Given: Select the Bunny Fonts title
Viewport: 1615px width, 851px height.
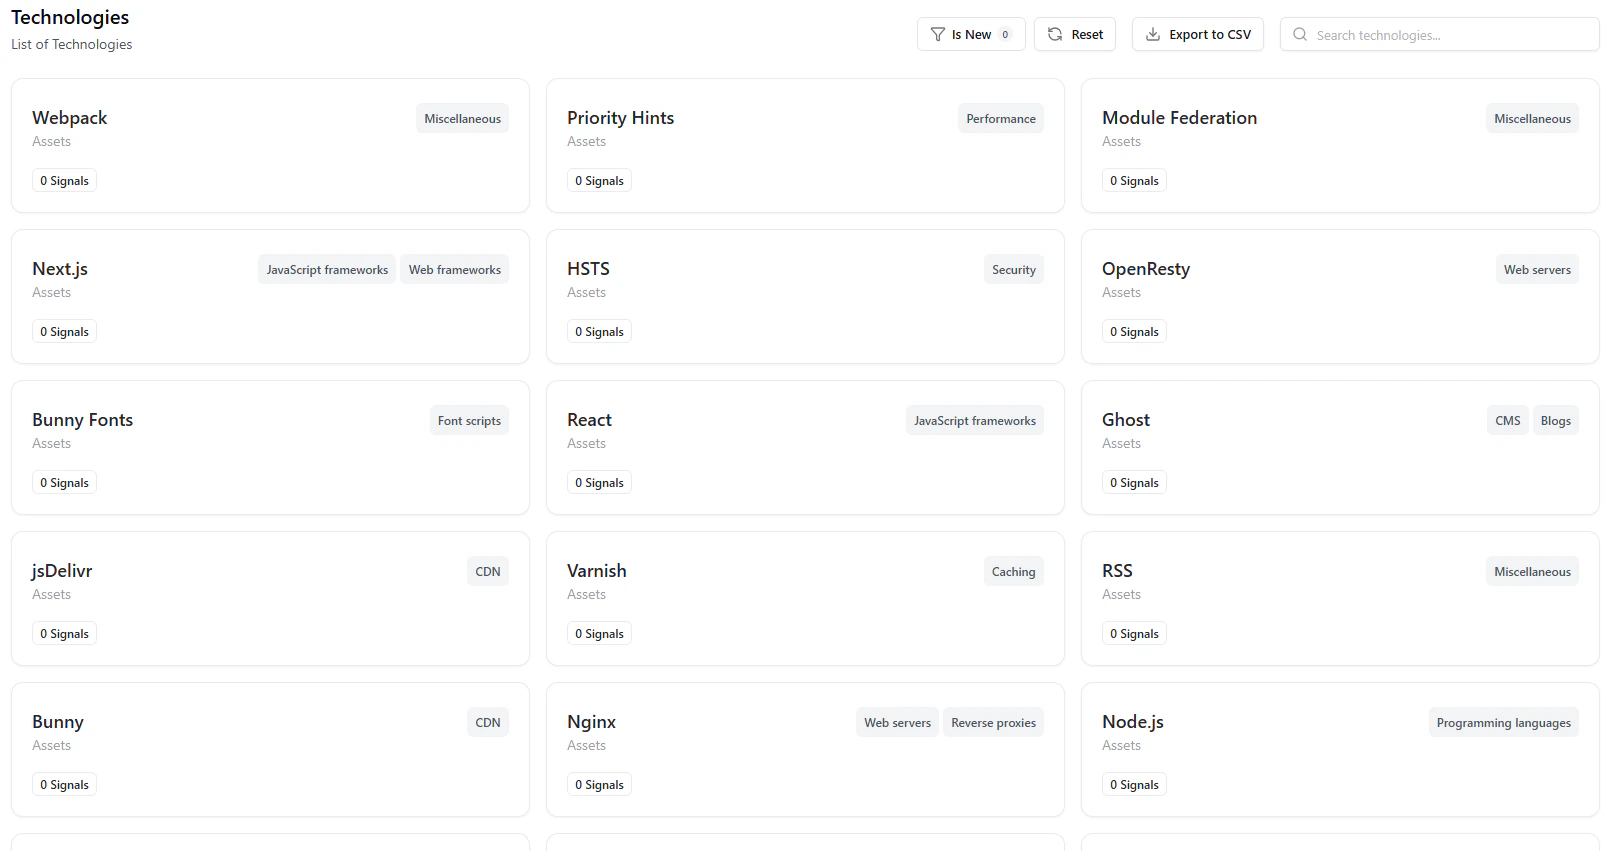Looking at the screenshot, I should click(82, 420).
